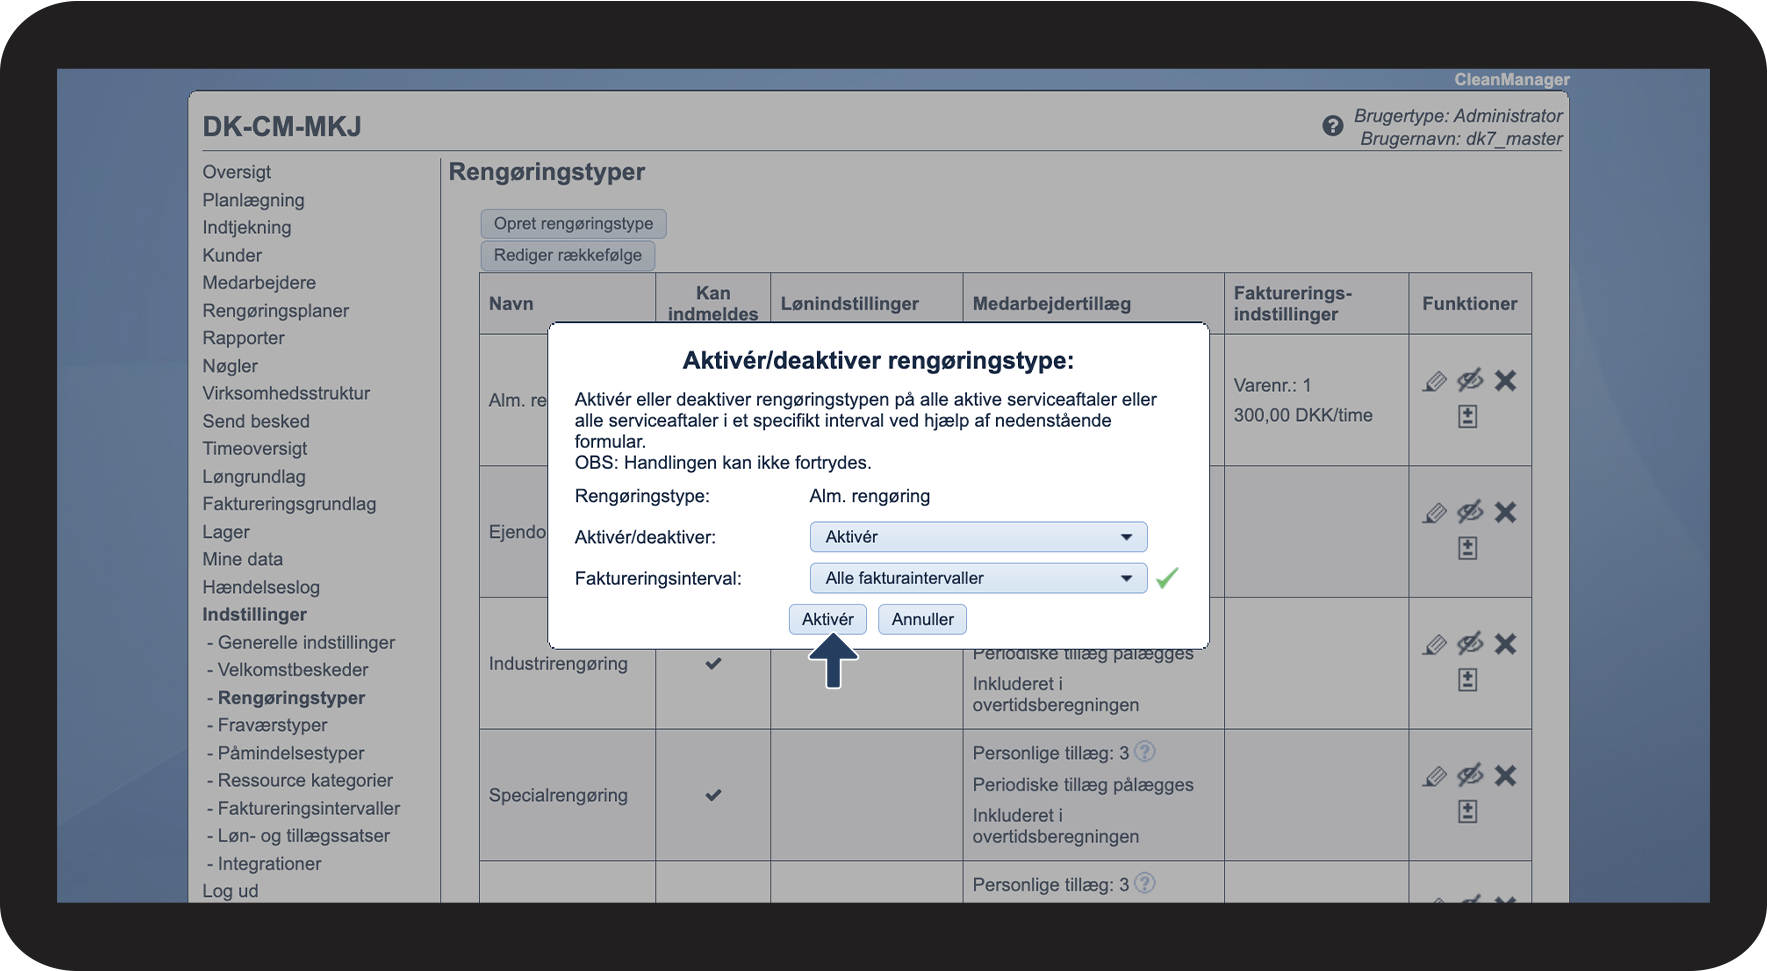Toggle the crossed-eye icon for Specialrengøring

1469,775
